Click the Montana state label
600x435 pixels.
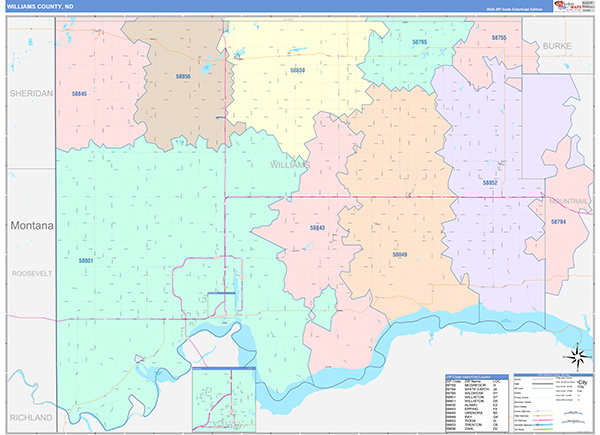32,225
